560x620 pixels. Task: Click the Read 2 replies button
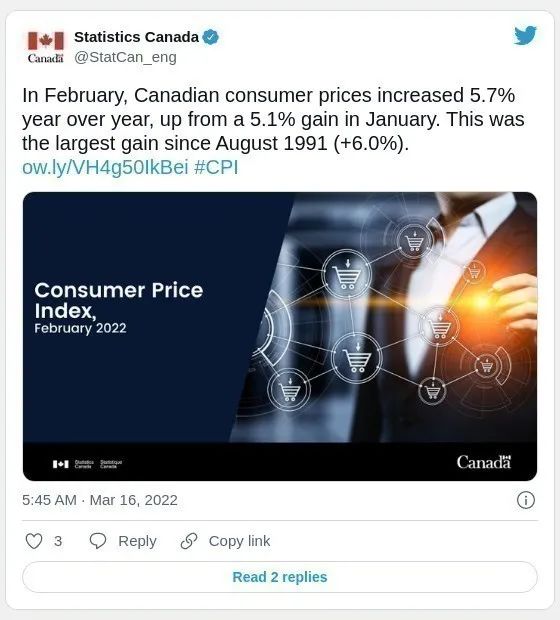[280, 577]
